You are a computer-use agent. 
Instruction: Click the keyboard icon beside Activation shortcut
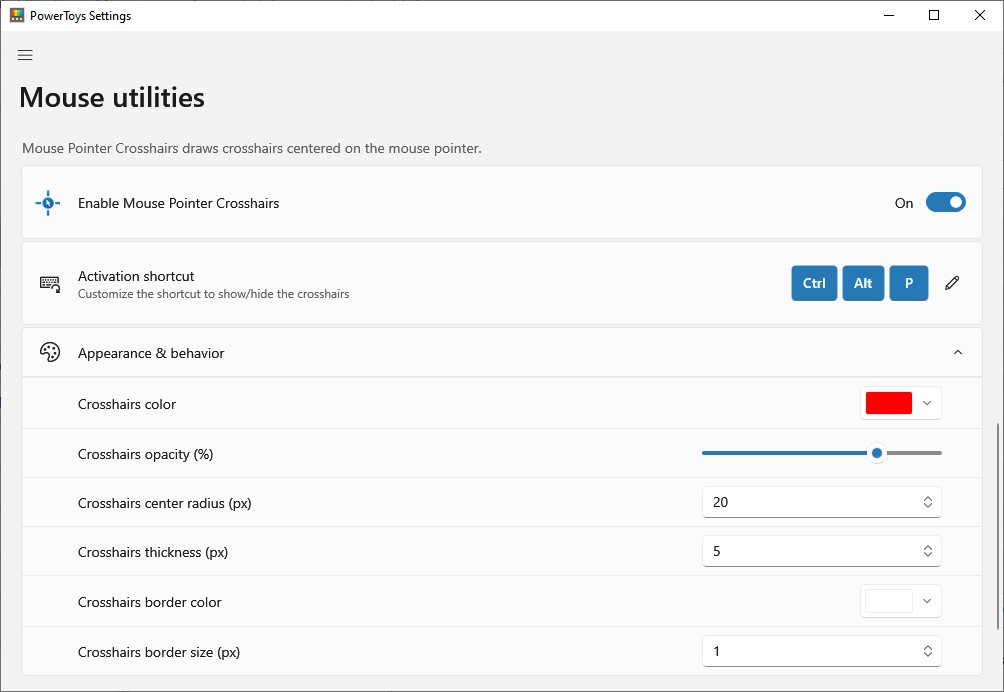50,284
